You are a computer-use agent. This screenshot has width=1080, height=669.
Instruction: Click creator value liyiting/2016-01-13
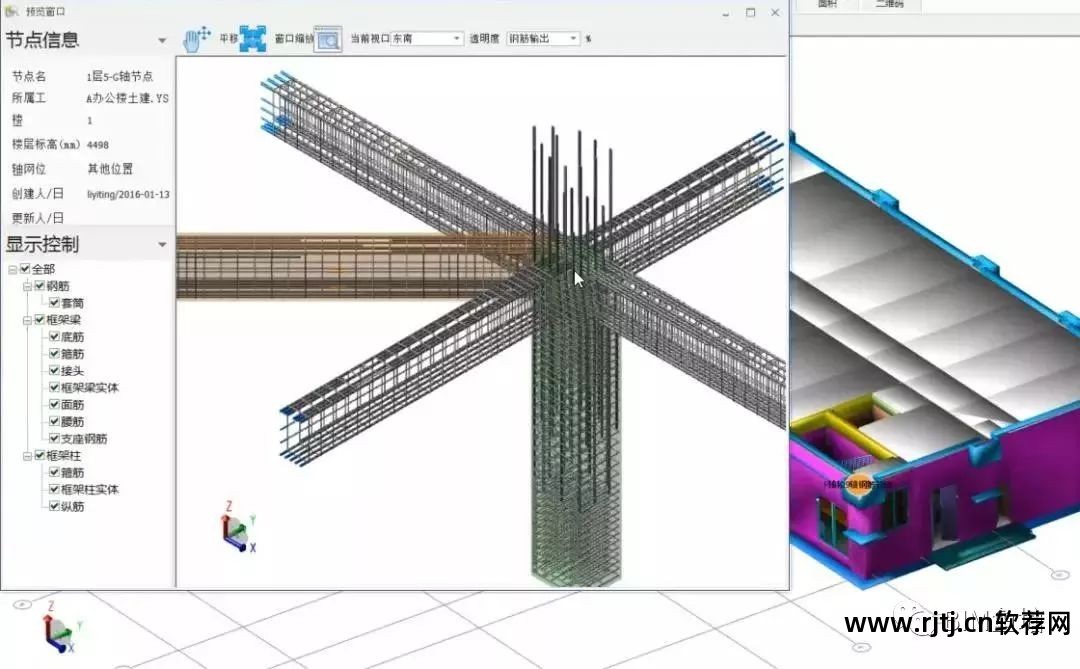(x=128, y=194)
